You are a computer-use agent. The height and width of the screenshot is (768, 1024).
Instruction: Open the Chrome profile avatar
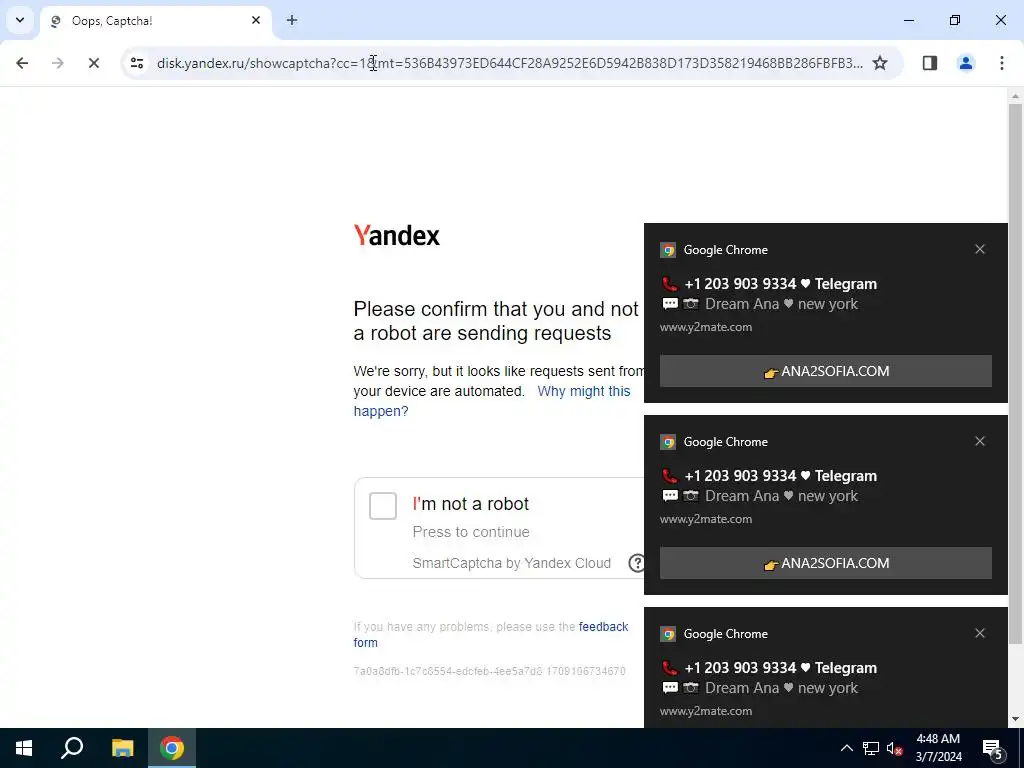966,63
